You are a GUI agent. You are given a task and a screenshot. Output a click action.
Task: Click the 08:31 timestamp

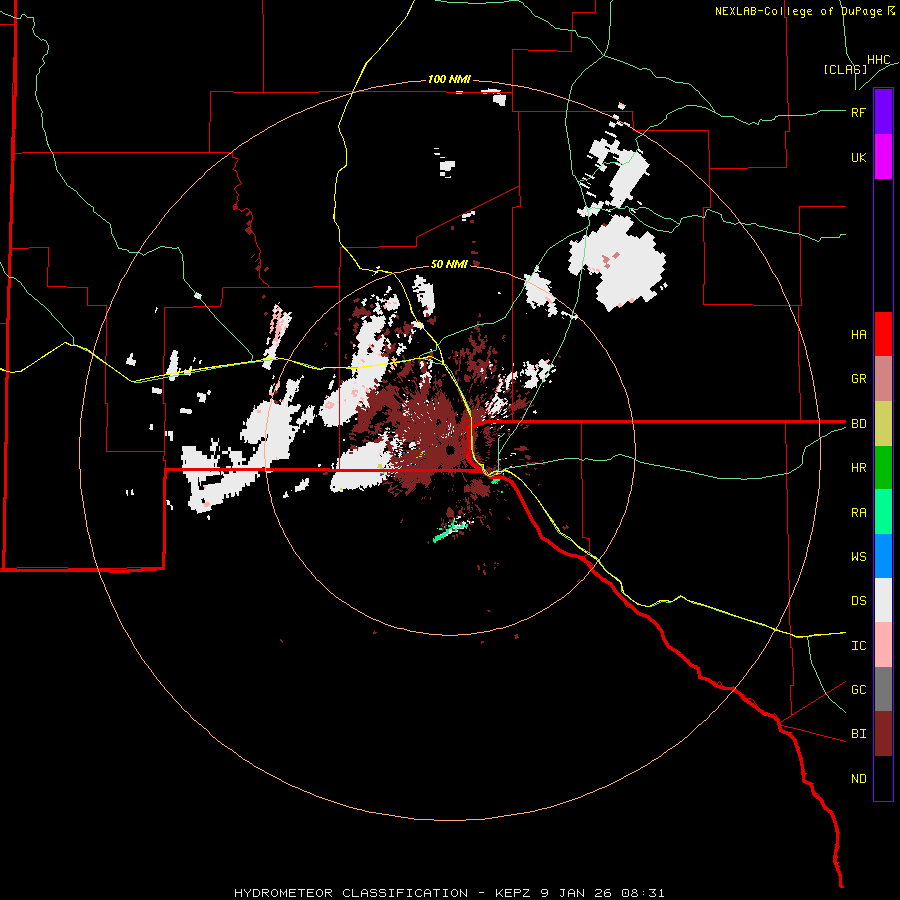click(x=644, y=893)
